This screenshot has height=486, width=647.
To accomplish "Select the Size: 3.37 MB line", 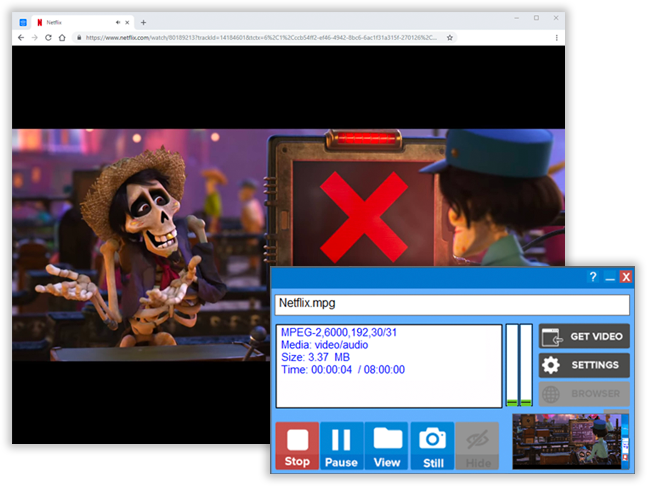I will [x=315, y=357].
